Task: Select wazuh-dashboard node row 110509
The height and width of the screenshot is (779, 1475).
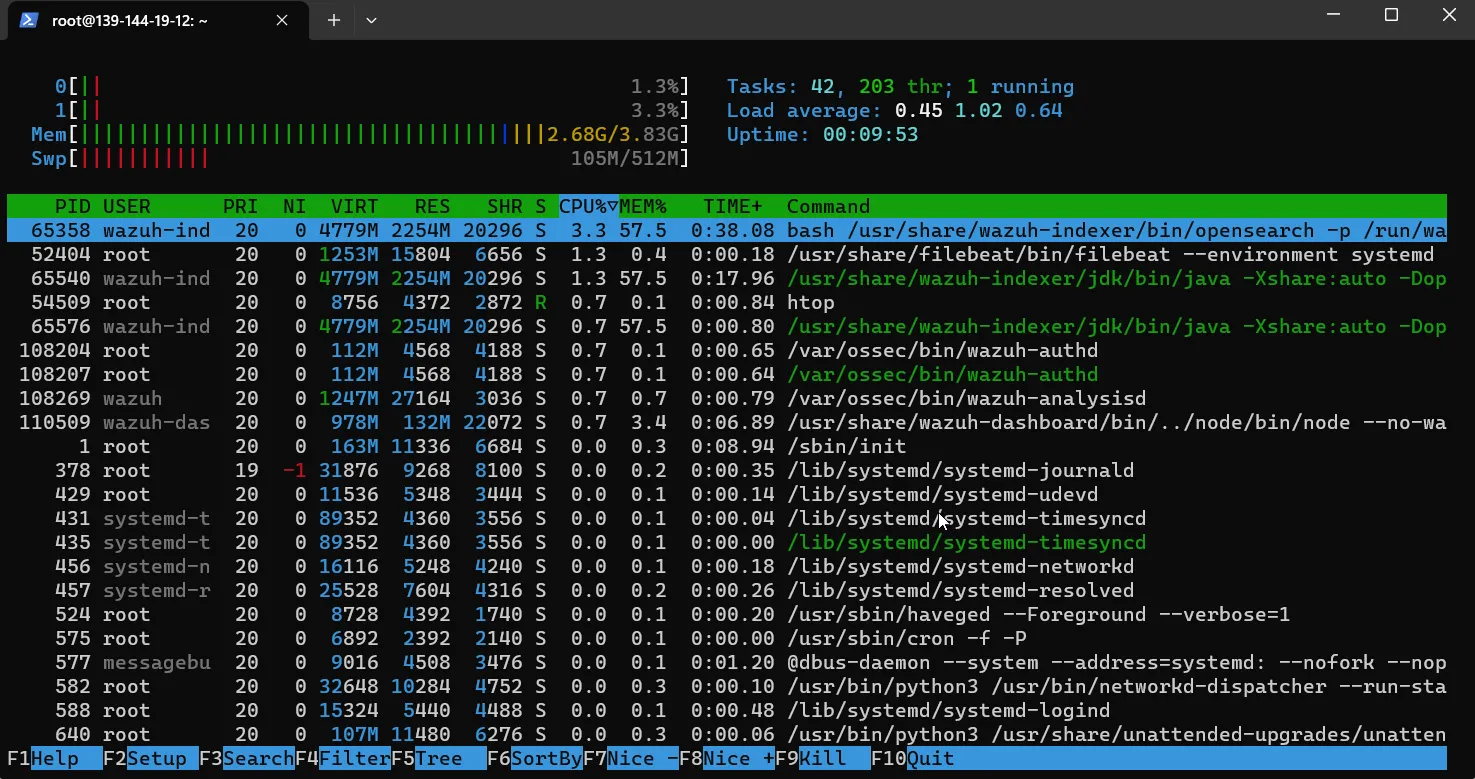Action: tap(727, 422)
